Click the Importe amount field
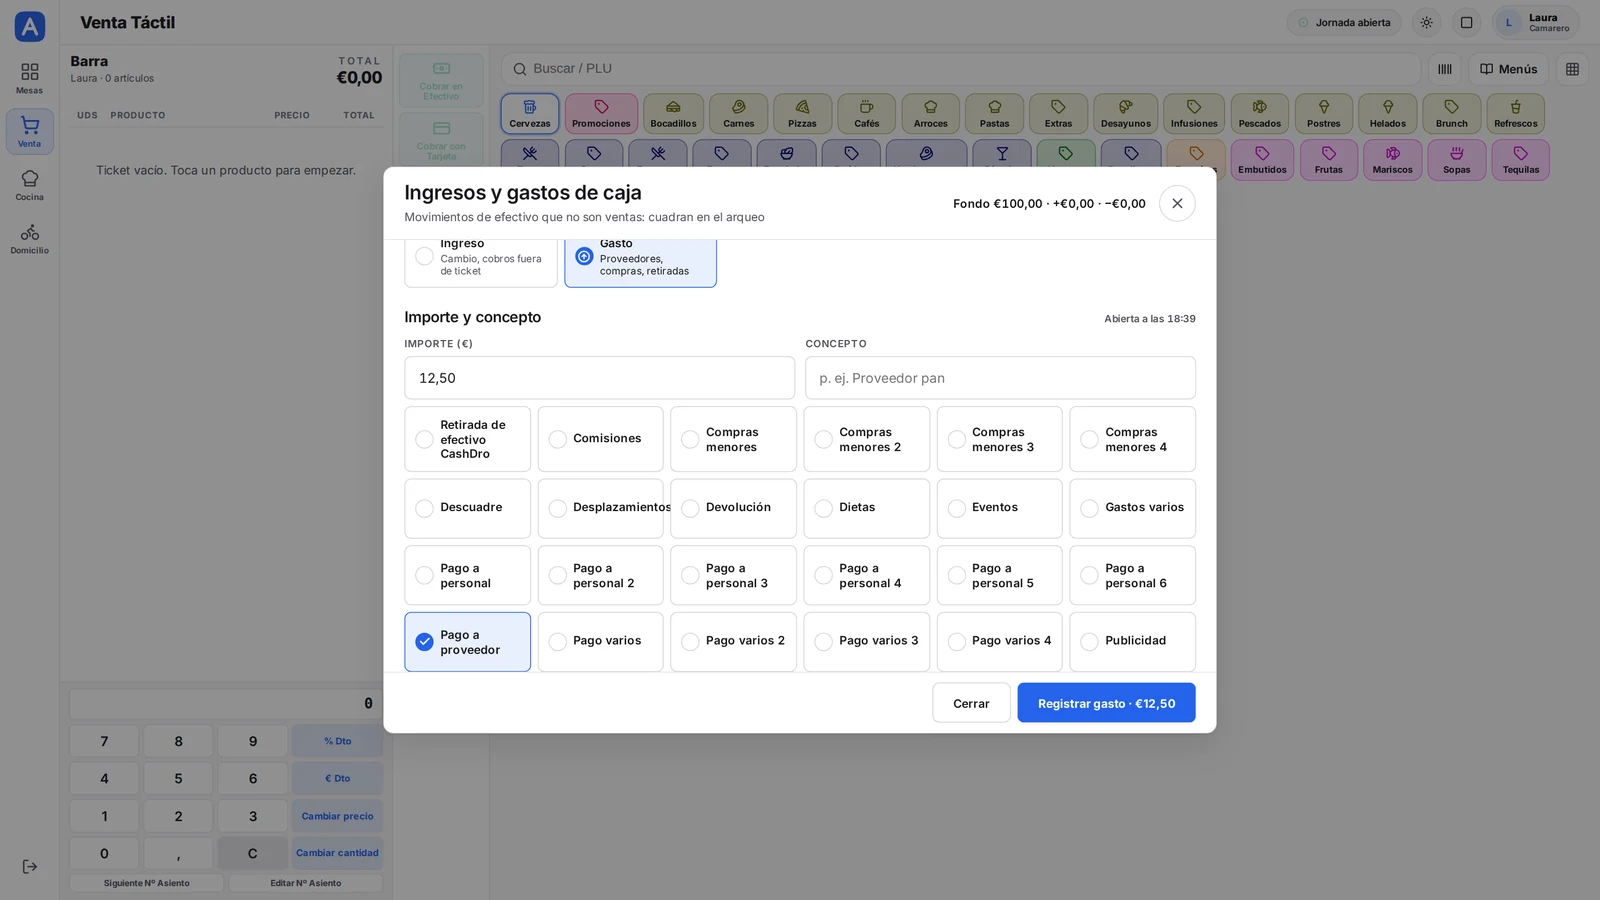The height and width of the screenshot is (900, 1600). [599, 378]
